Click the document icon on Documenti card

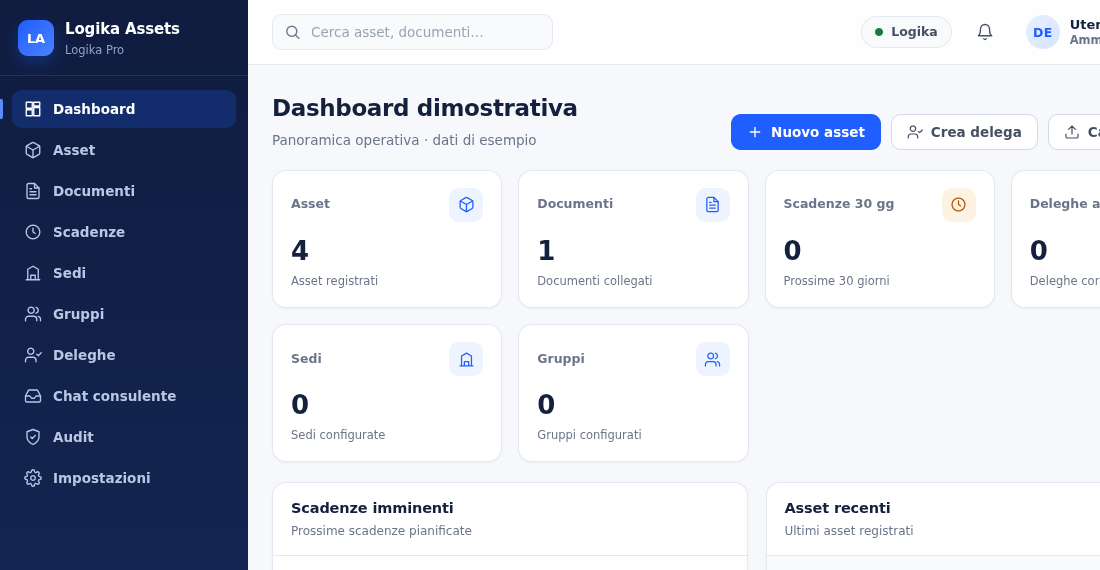pos(713,205)
